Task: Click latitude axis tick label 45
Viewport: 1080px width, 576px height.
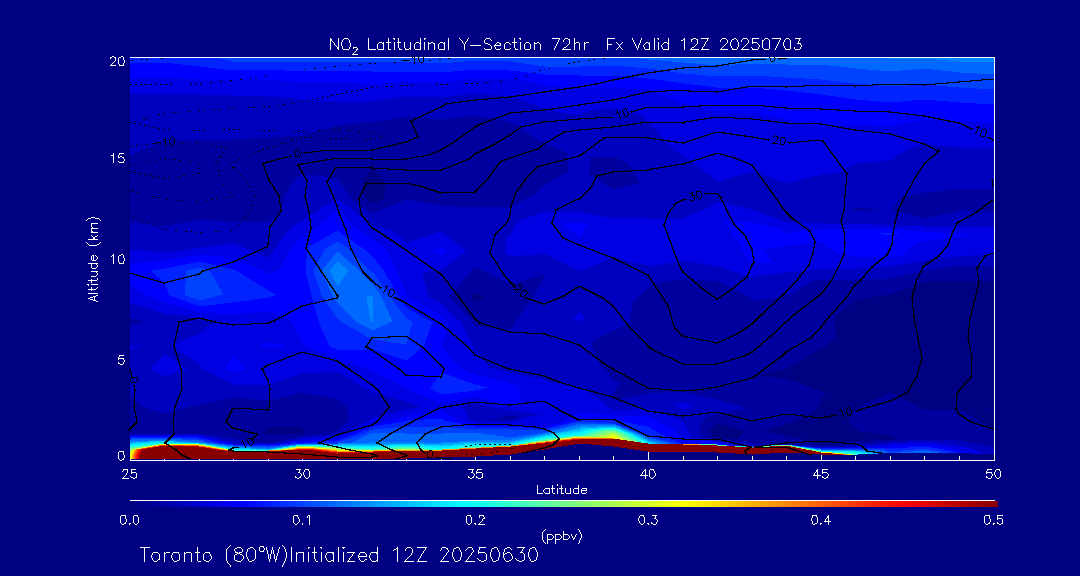Action: pyautogui.click(x=821, y=474)
